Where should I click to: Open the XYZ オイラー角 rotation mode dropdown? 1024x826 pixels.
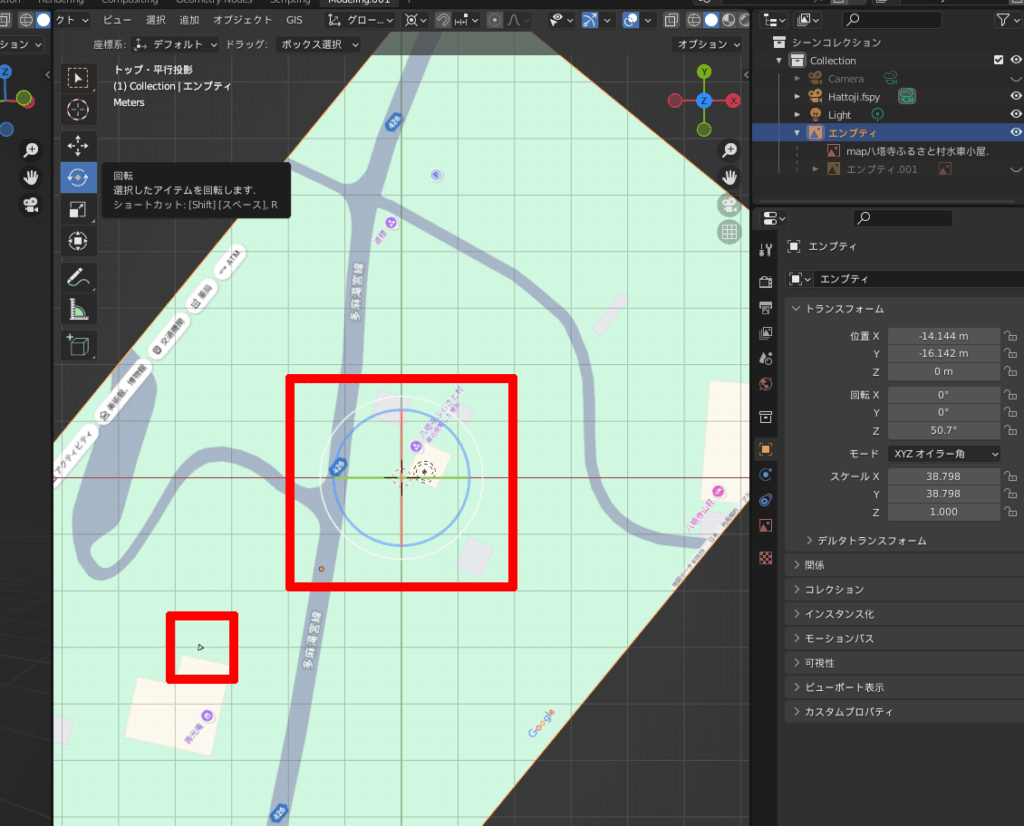[944, 454]
